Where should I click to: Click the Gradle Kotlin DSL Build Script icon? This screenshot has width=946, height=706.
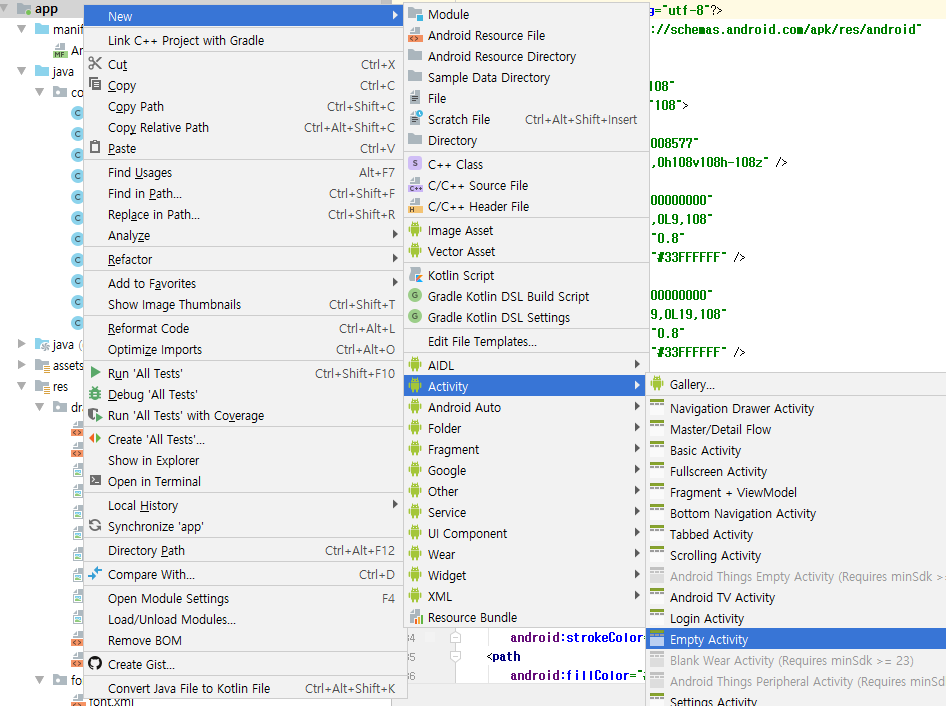(x=415, y=295)
